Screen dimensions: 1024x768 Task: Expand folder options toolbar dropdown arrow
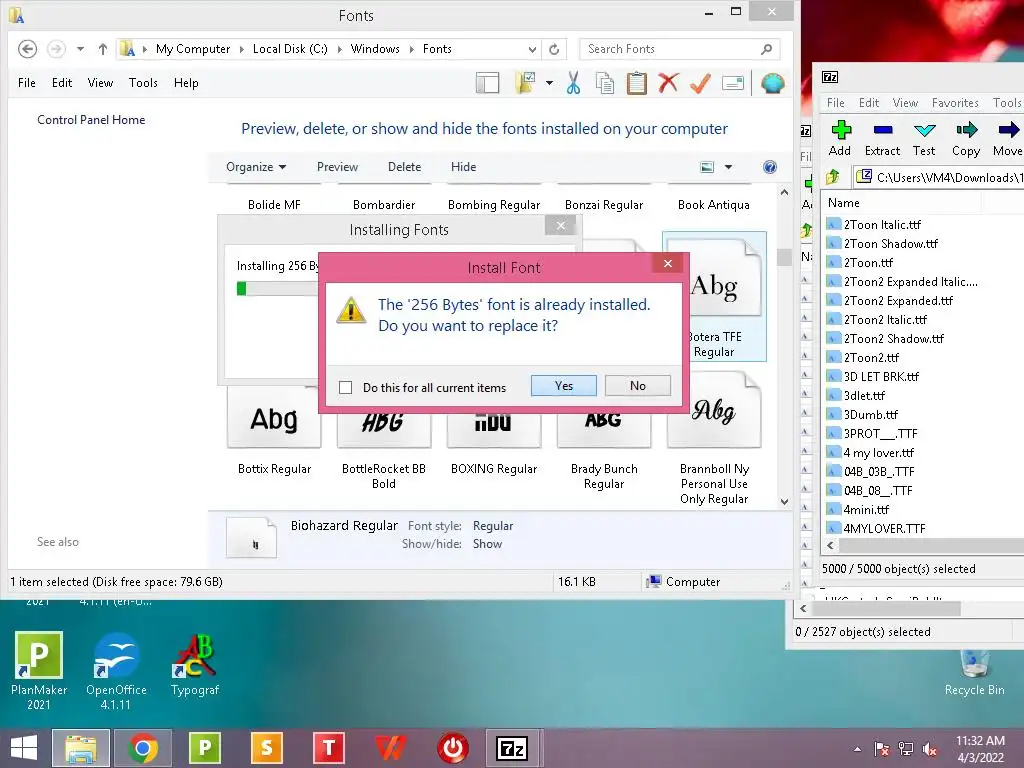point(549,83)
